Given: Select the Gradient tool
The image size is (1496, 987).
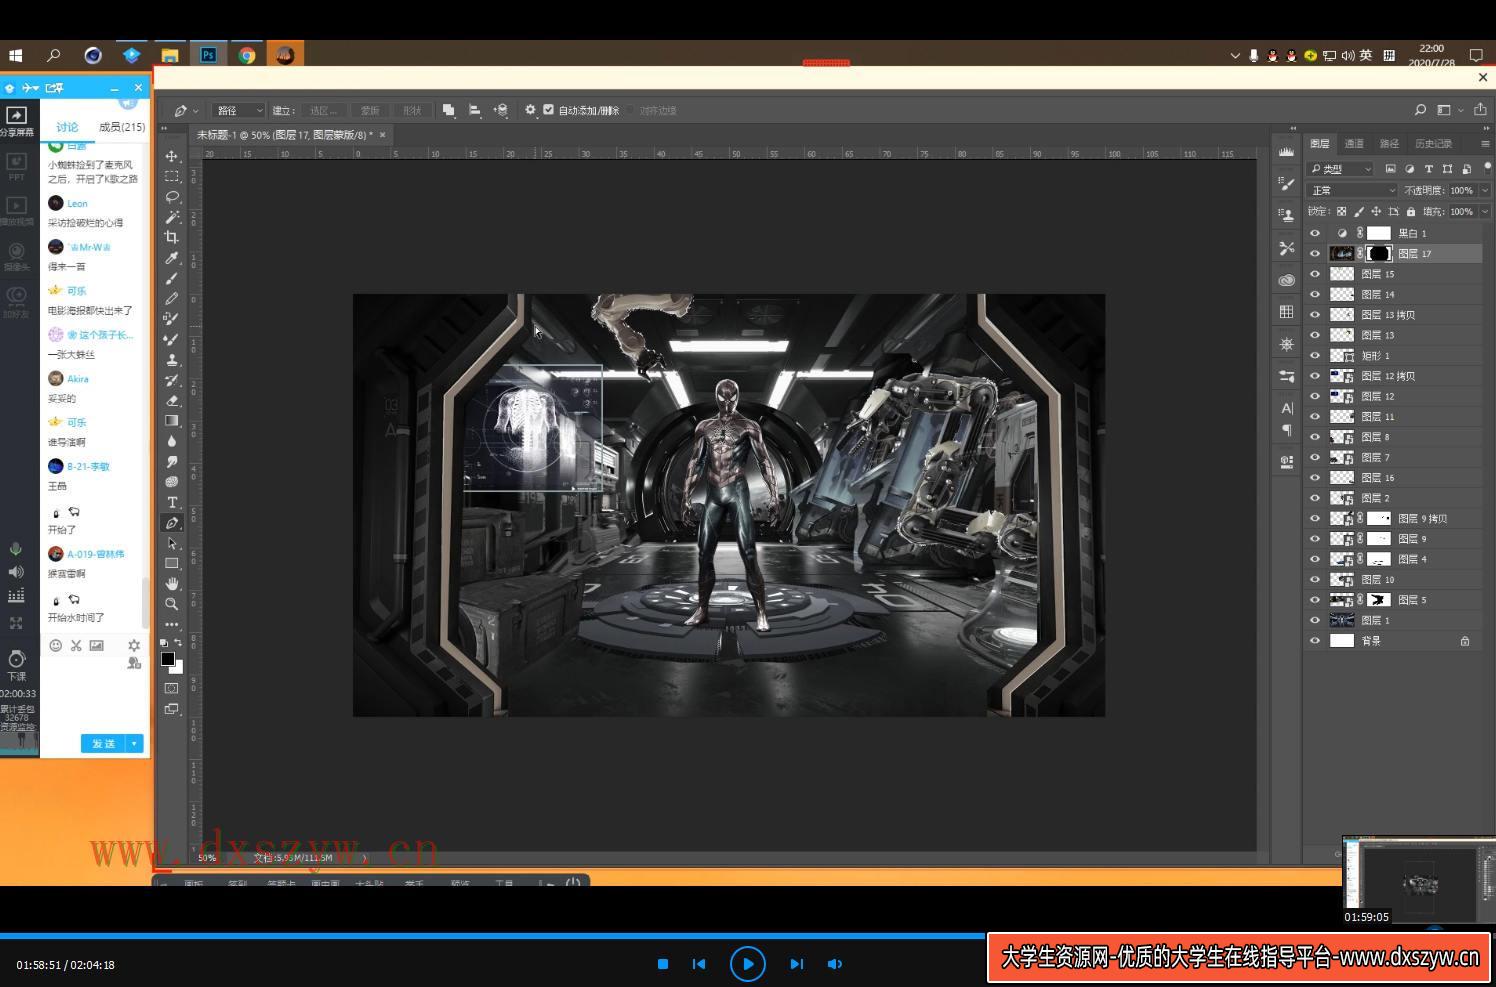Looking at the screenshot, I should pos(172,421).
